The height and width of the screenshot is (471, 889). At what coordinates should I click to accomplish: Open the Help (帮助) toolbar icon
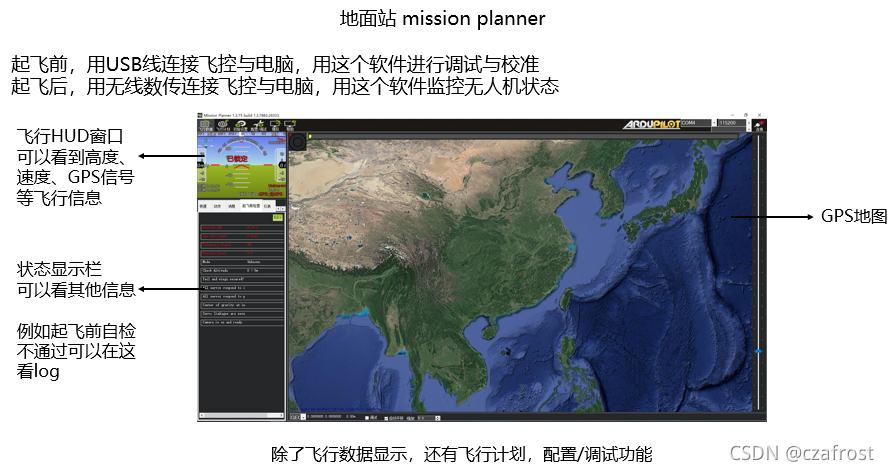290,125
